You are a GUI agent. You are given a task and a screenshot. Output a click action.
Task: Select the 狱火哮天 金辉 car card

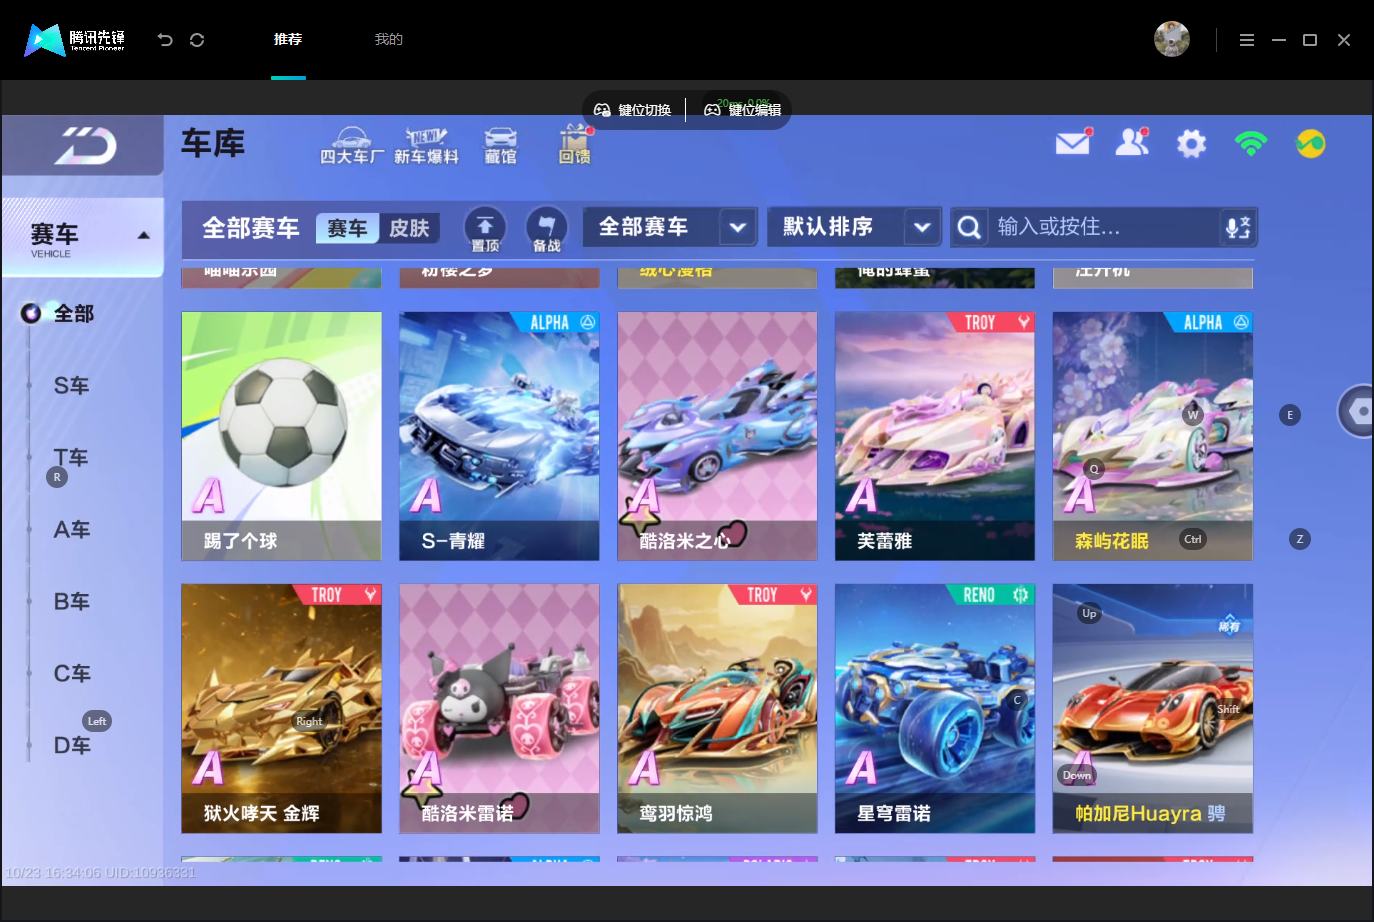281,708
